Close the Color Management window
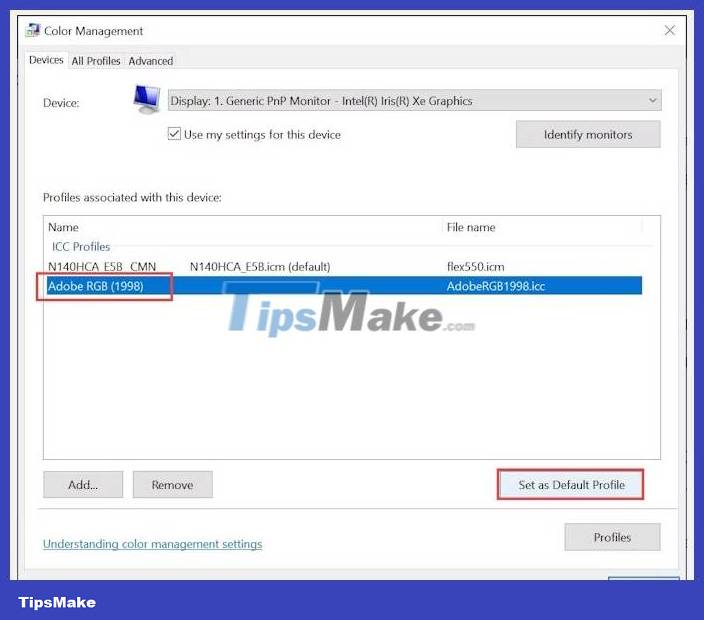Image resolution: width=704 pixels, height=620 pixels. (669, 31)
